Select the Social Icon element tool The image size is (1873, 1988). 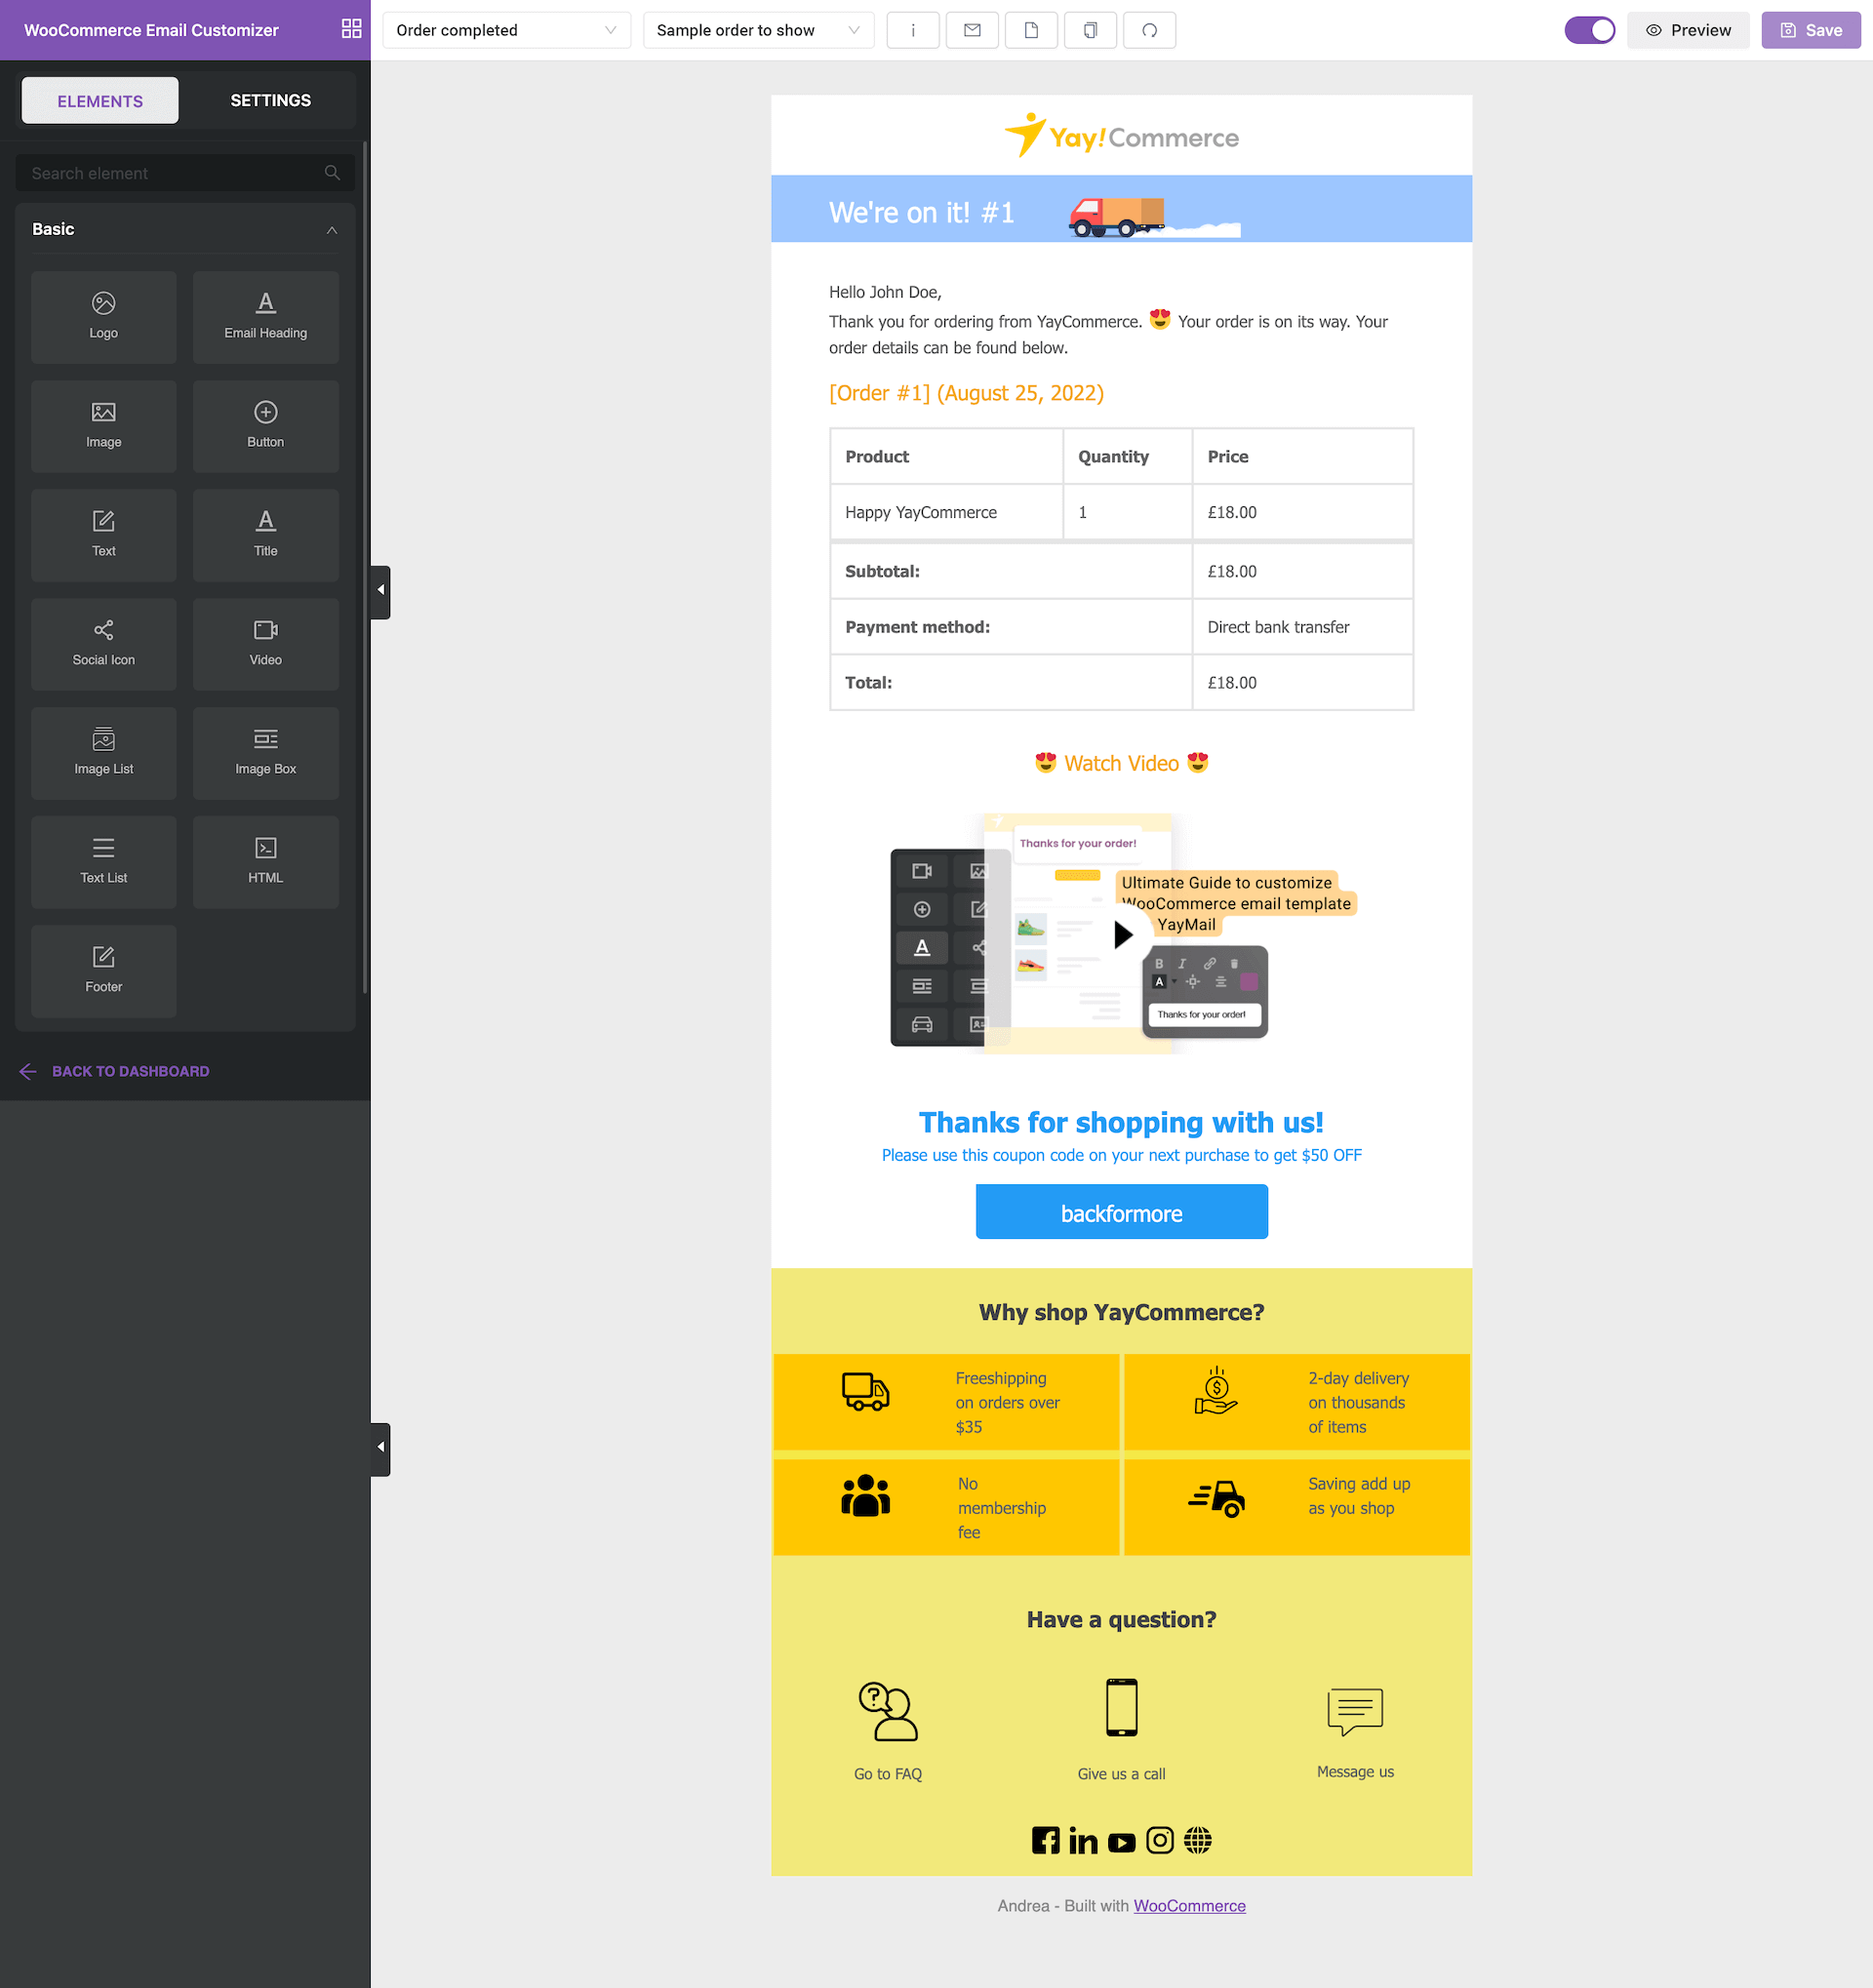[x=103, y=643]
